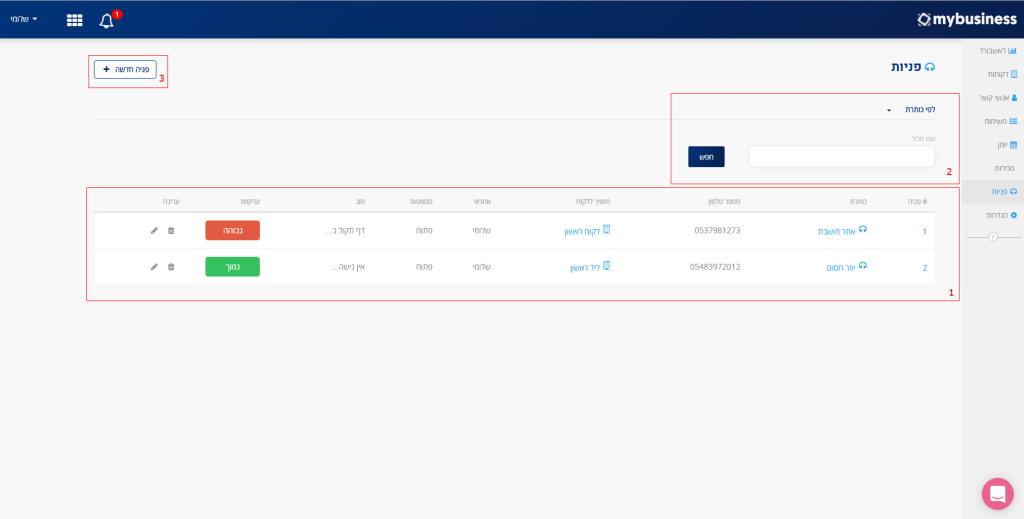
Task: Open ticket number 1 link
Action: pyautogui.click(x=924, y=231)
